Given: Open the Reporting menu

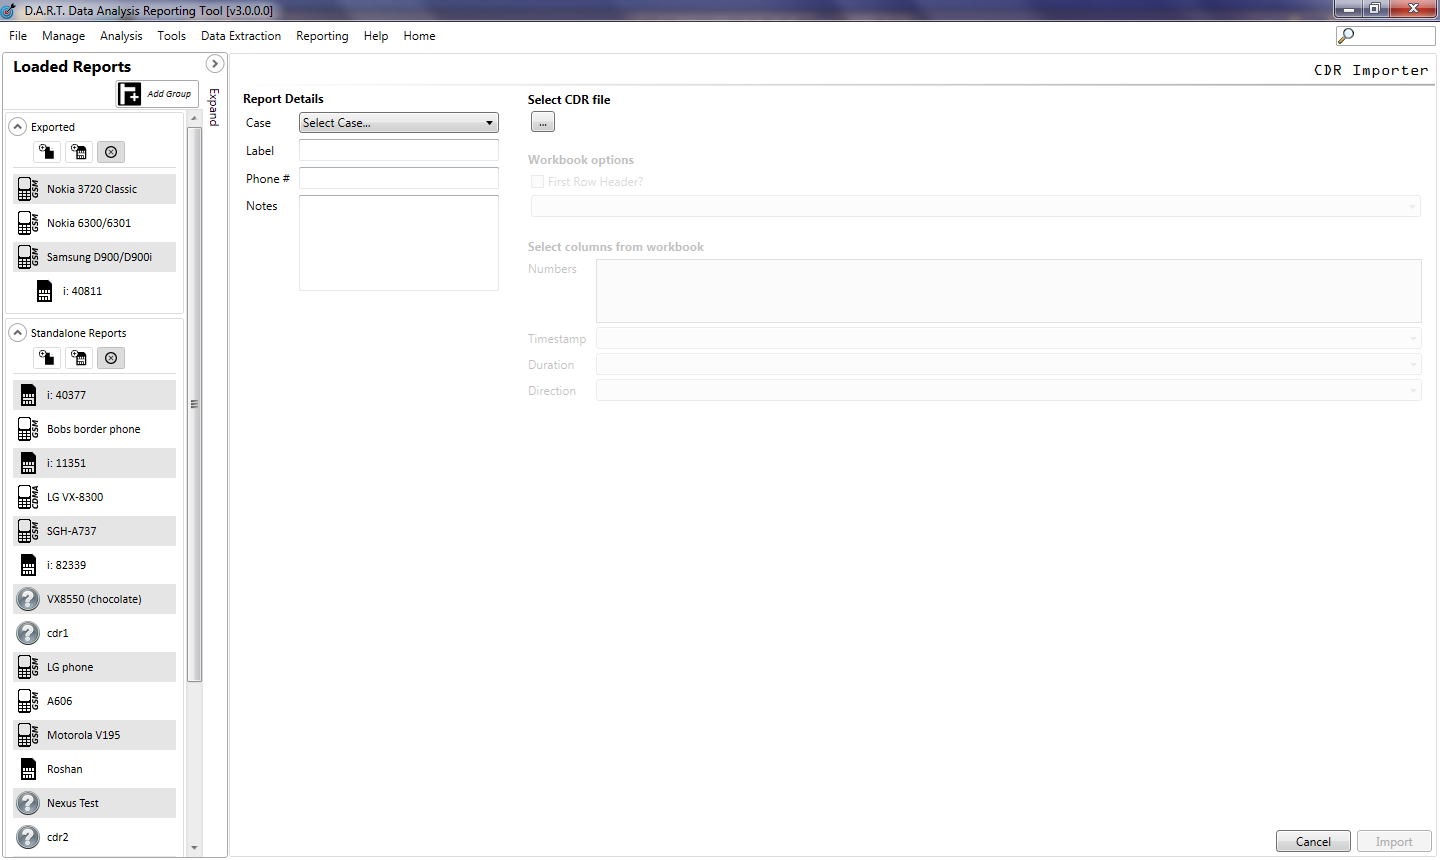Looking at the screenshot, I should coord(322,36).
